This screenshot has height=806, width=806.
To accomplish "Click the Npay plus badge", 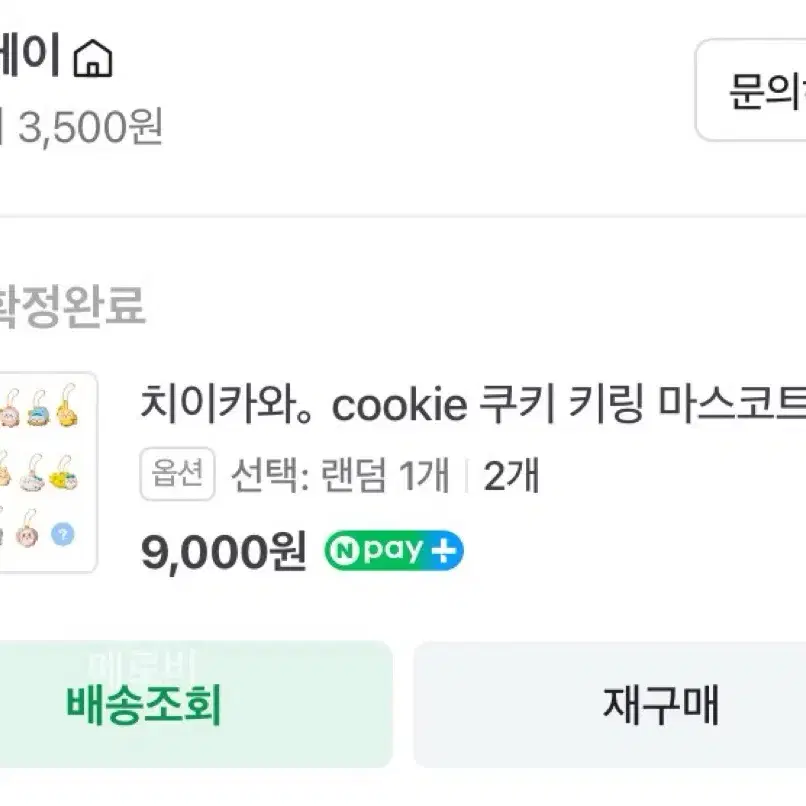I will 394,551.
